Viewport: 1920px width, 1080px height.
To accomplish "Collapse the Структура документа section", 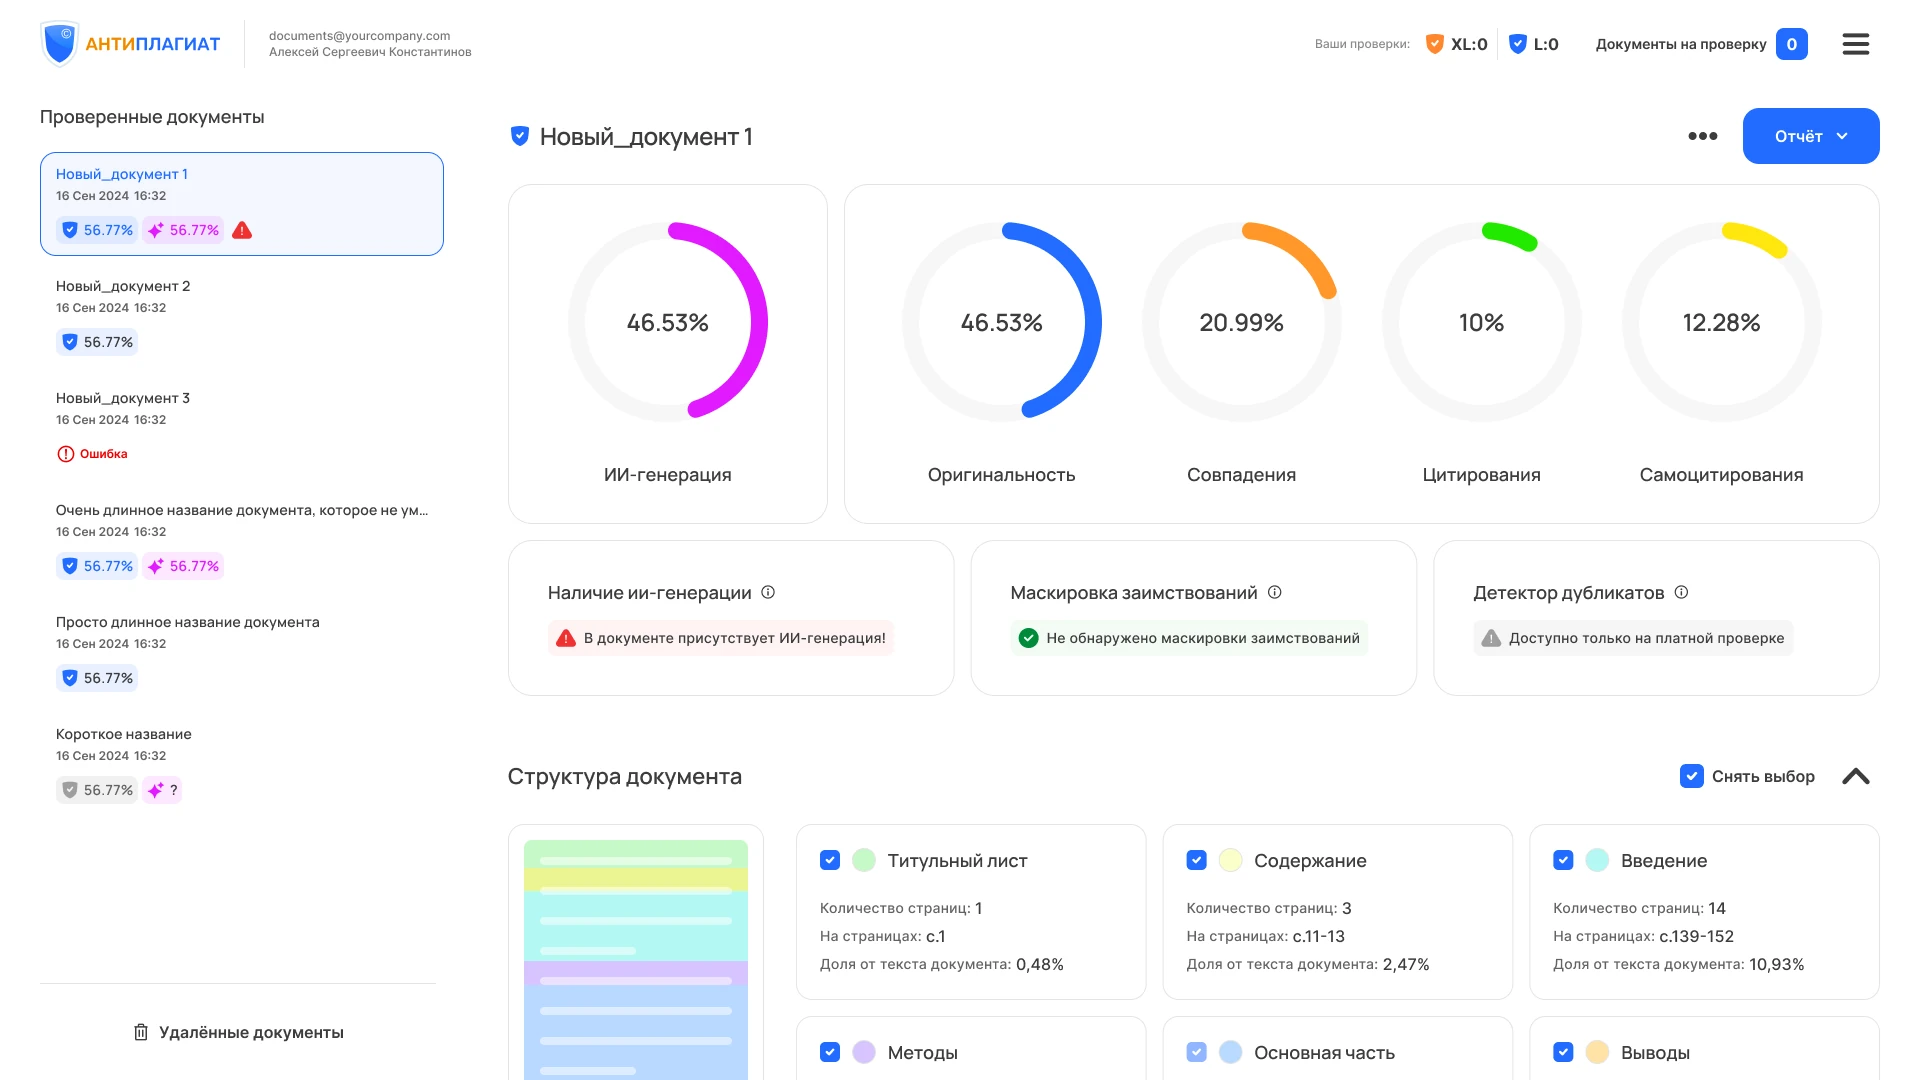I will [x=1856, y=776].
